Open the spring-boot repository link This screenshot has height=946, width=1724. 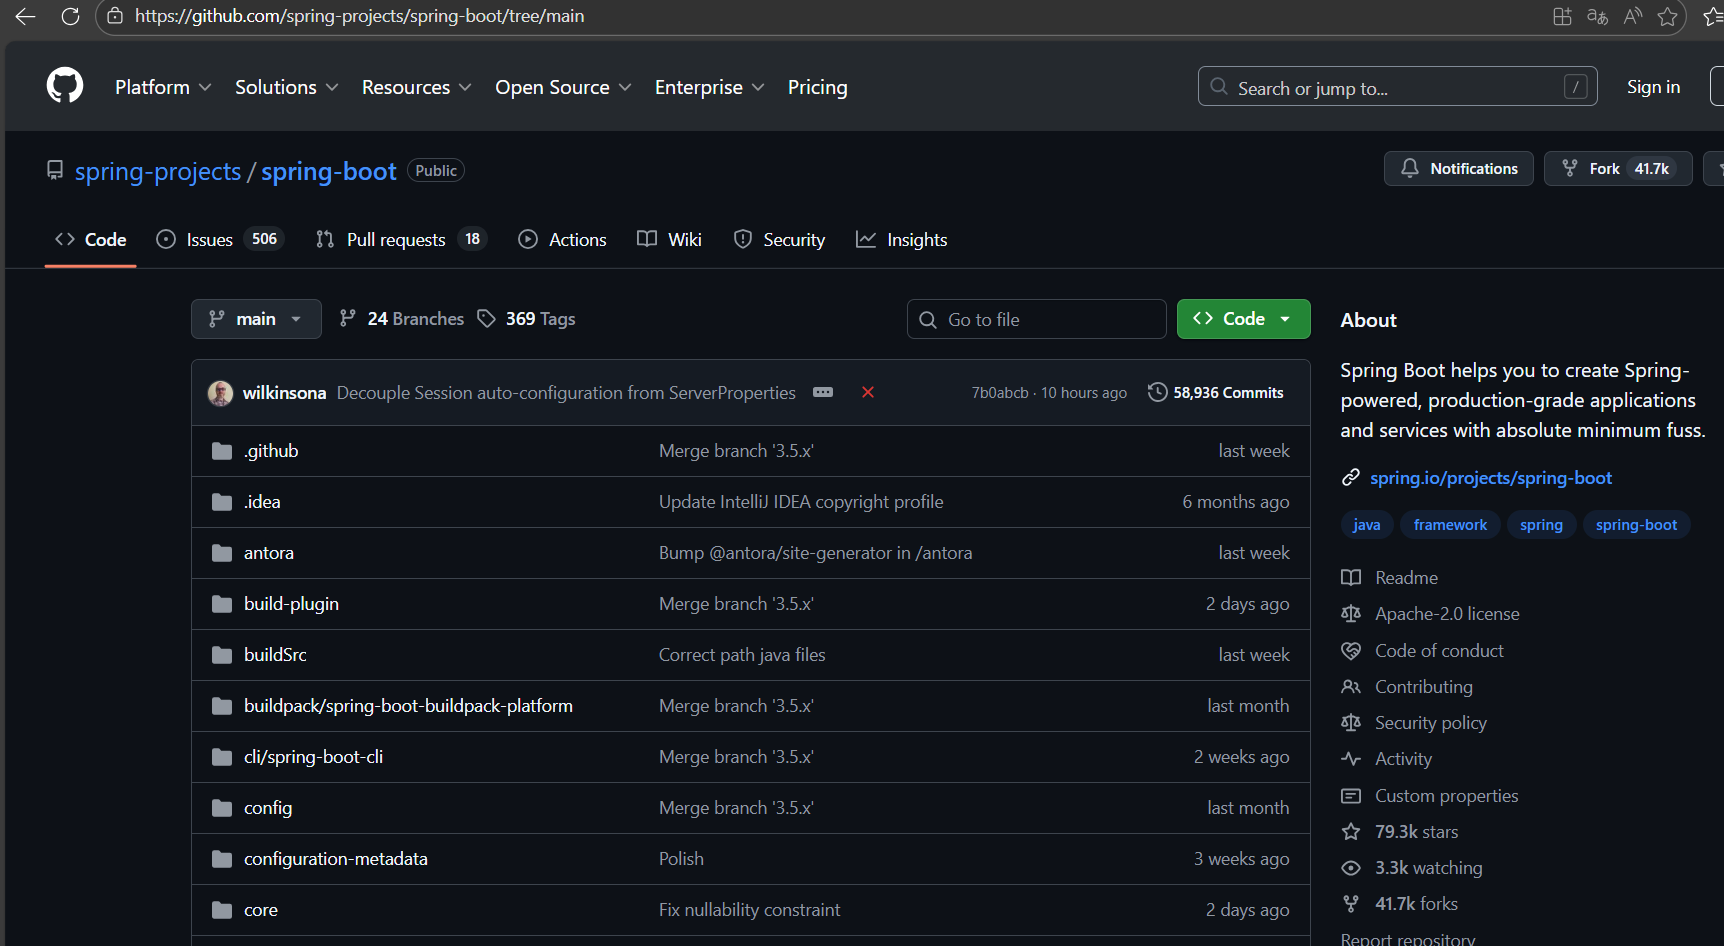tap(329, 171)
